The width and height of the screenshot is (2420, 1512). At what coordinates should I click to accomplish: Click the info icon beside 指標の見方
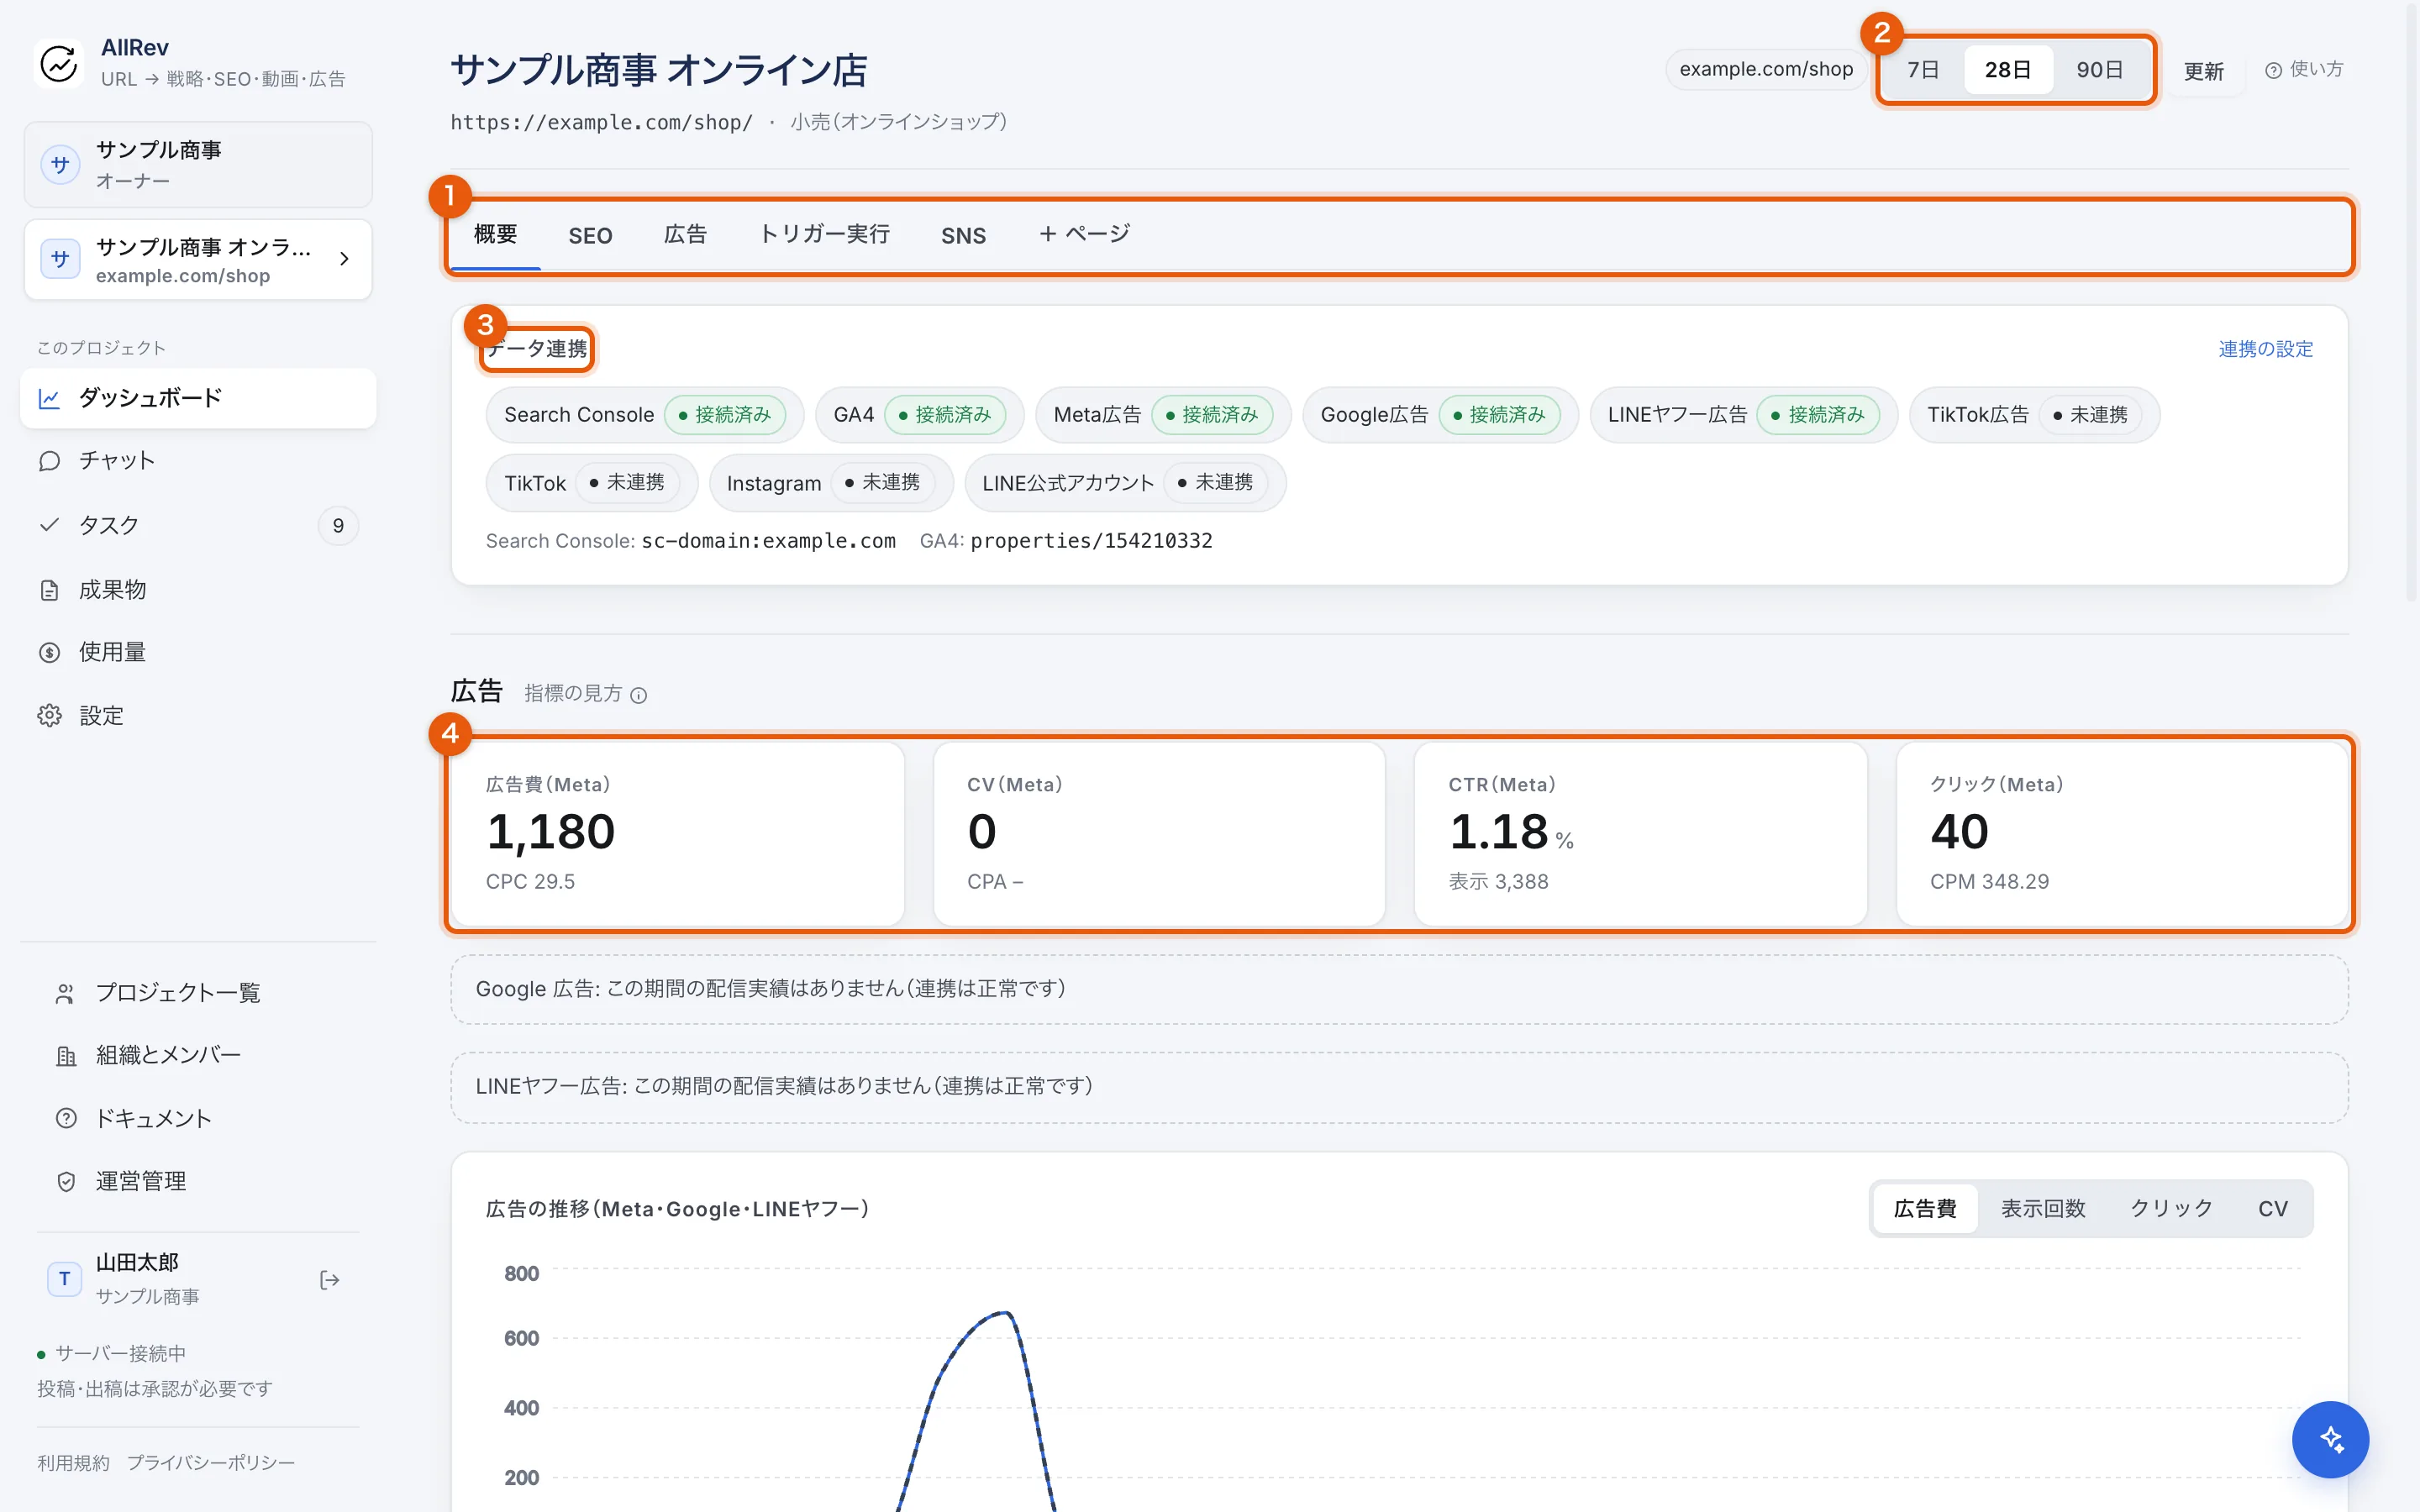click(x=639, y=695)
